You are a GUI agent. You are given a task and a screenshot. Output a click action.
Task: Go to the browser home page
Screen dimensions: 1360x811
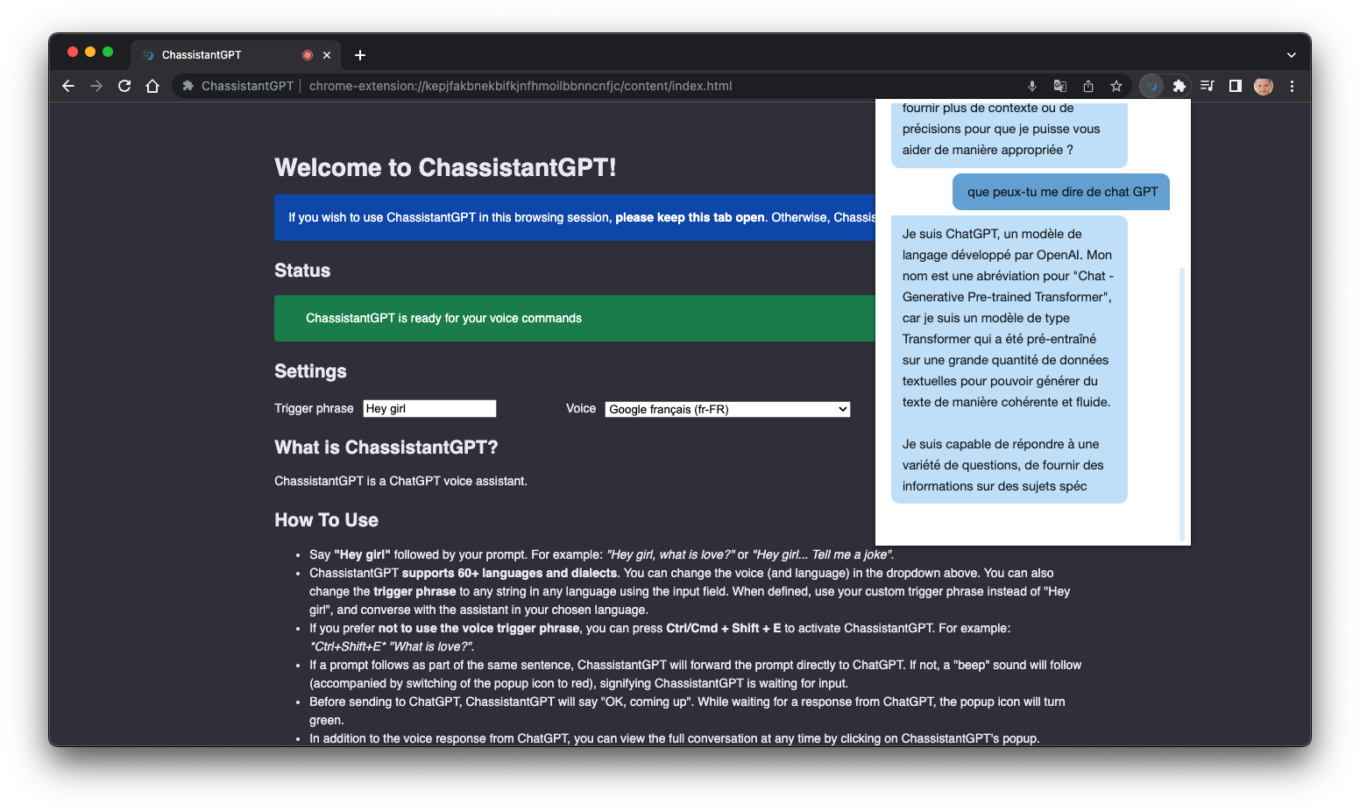pos(152,86)
